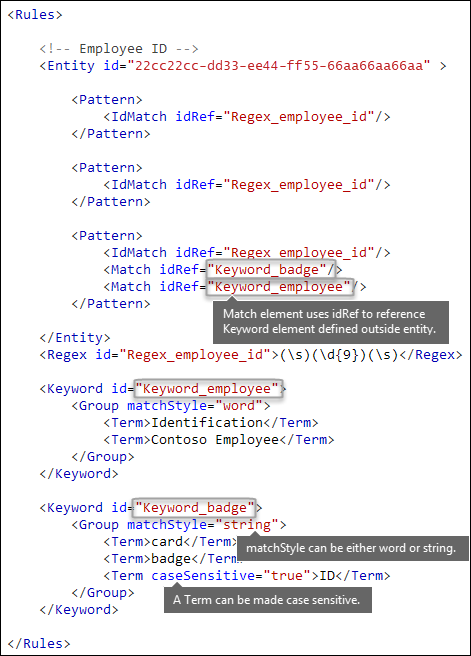This screenshot has height=656, width=471.
Task: Click the "Employee ID" XML comment
Action: point(119,49)
